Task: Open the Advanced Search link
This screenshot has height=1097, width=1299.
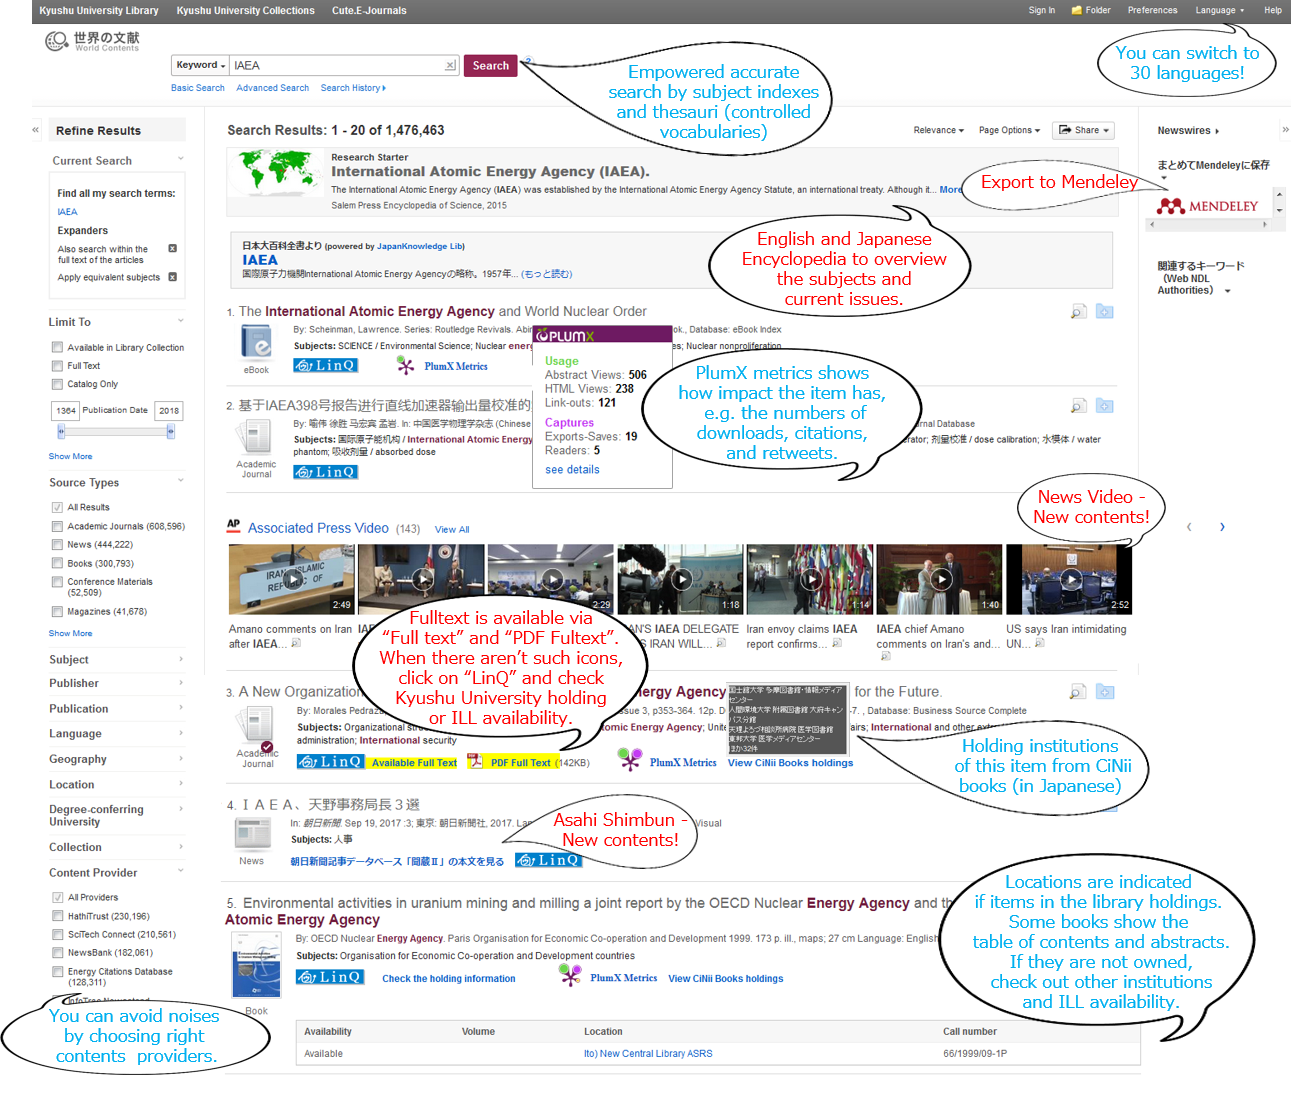Action: pyautogui.click(x=272, y=88)
